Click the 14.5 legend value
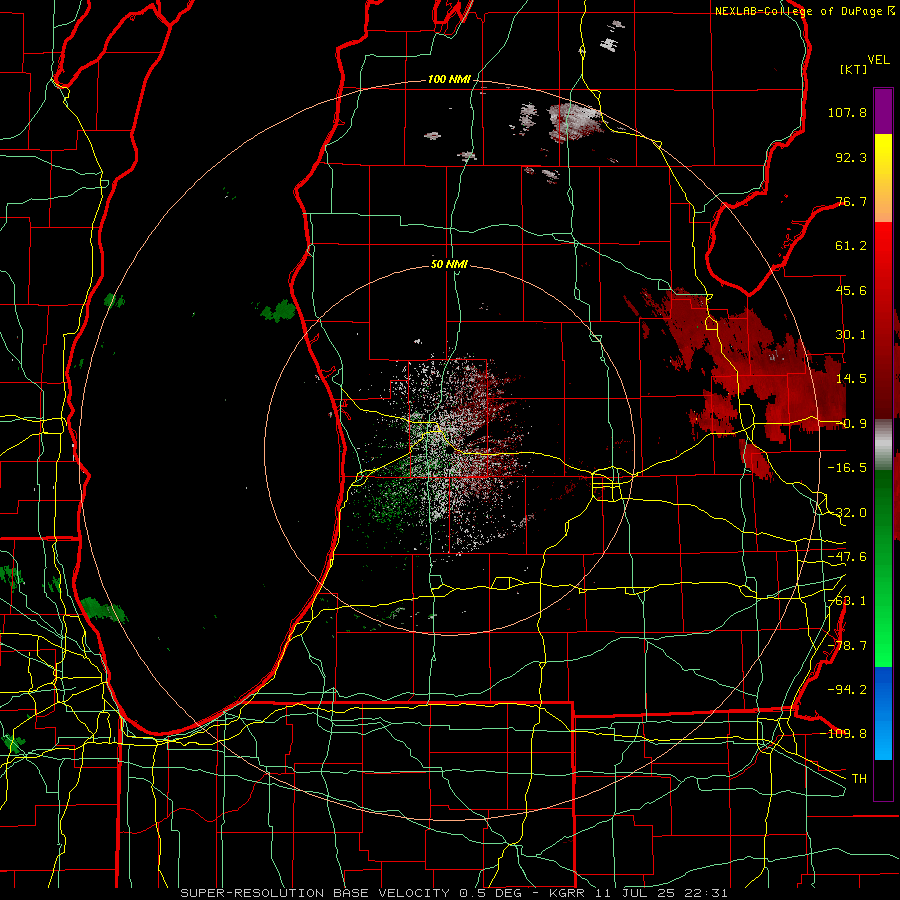This screenshot has height=900, width=900. 851,379
